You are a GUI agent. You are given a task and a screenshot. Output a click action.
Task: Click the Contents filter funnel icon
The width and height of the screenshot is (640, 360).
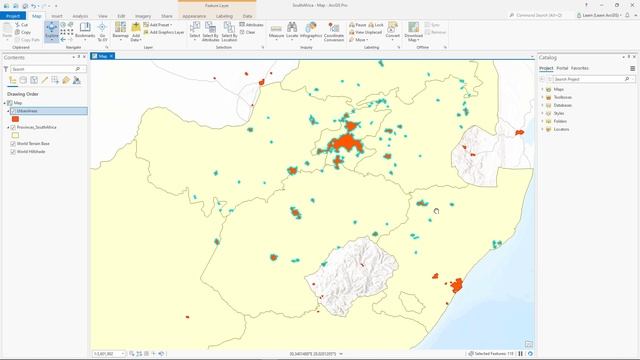6,69
